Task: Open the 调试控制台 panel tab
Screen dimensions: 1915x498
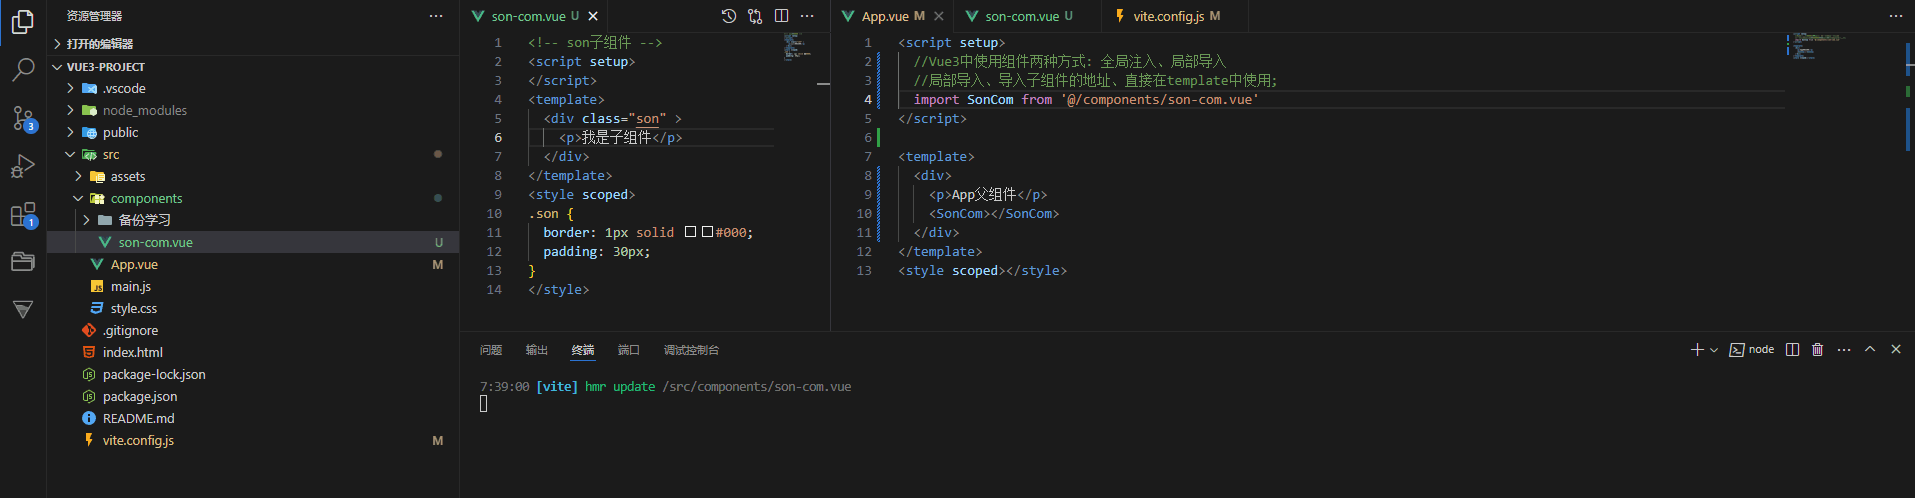Action: [x=691, y=350]
